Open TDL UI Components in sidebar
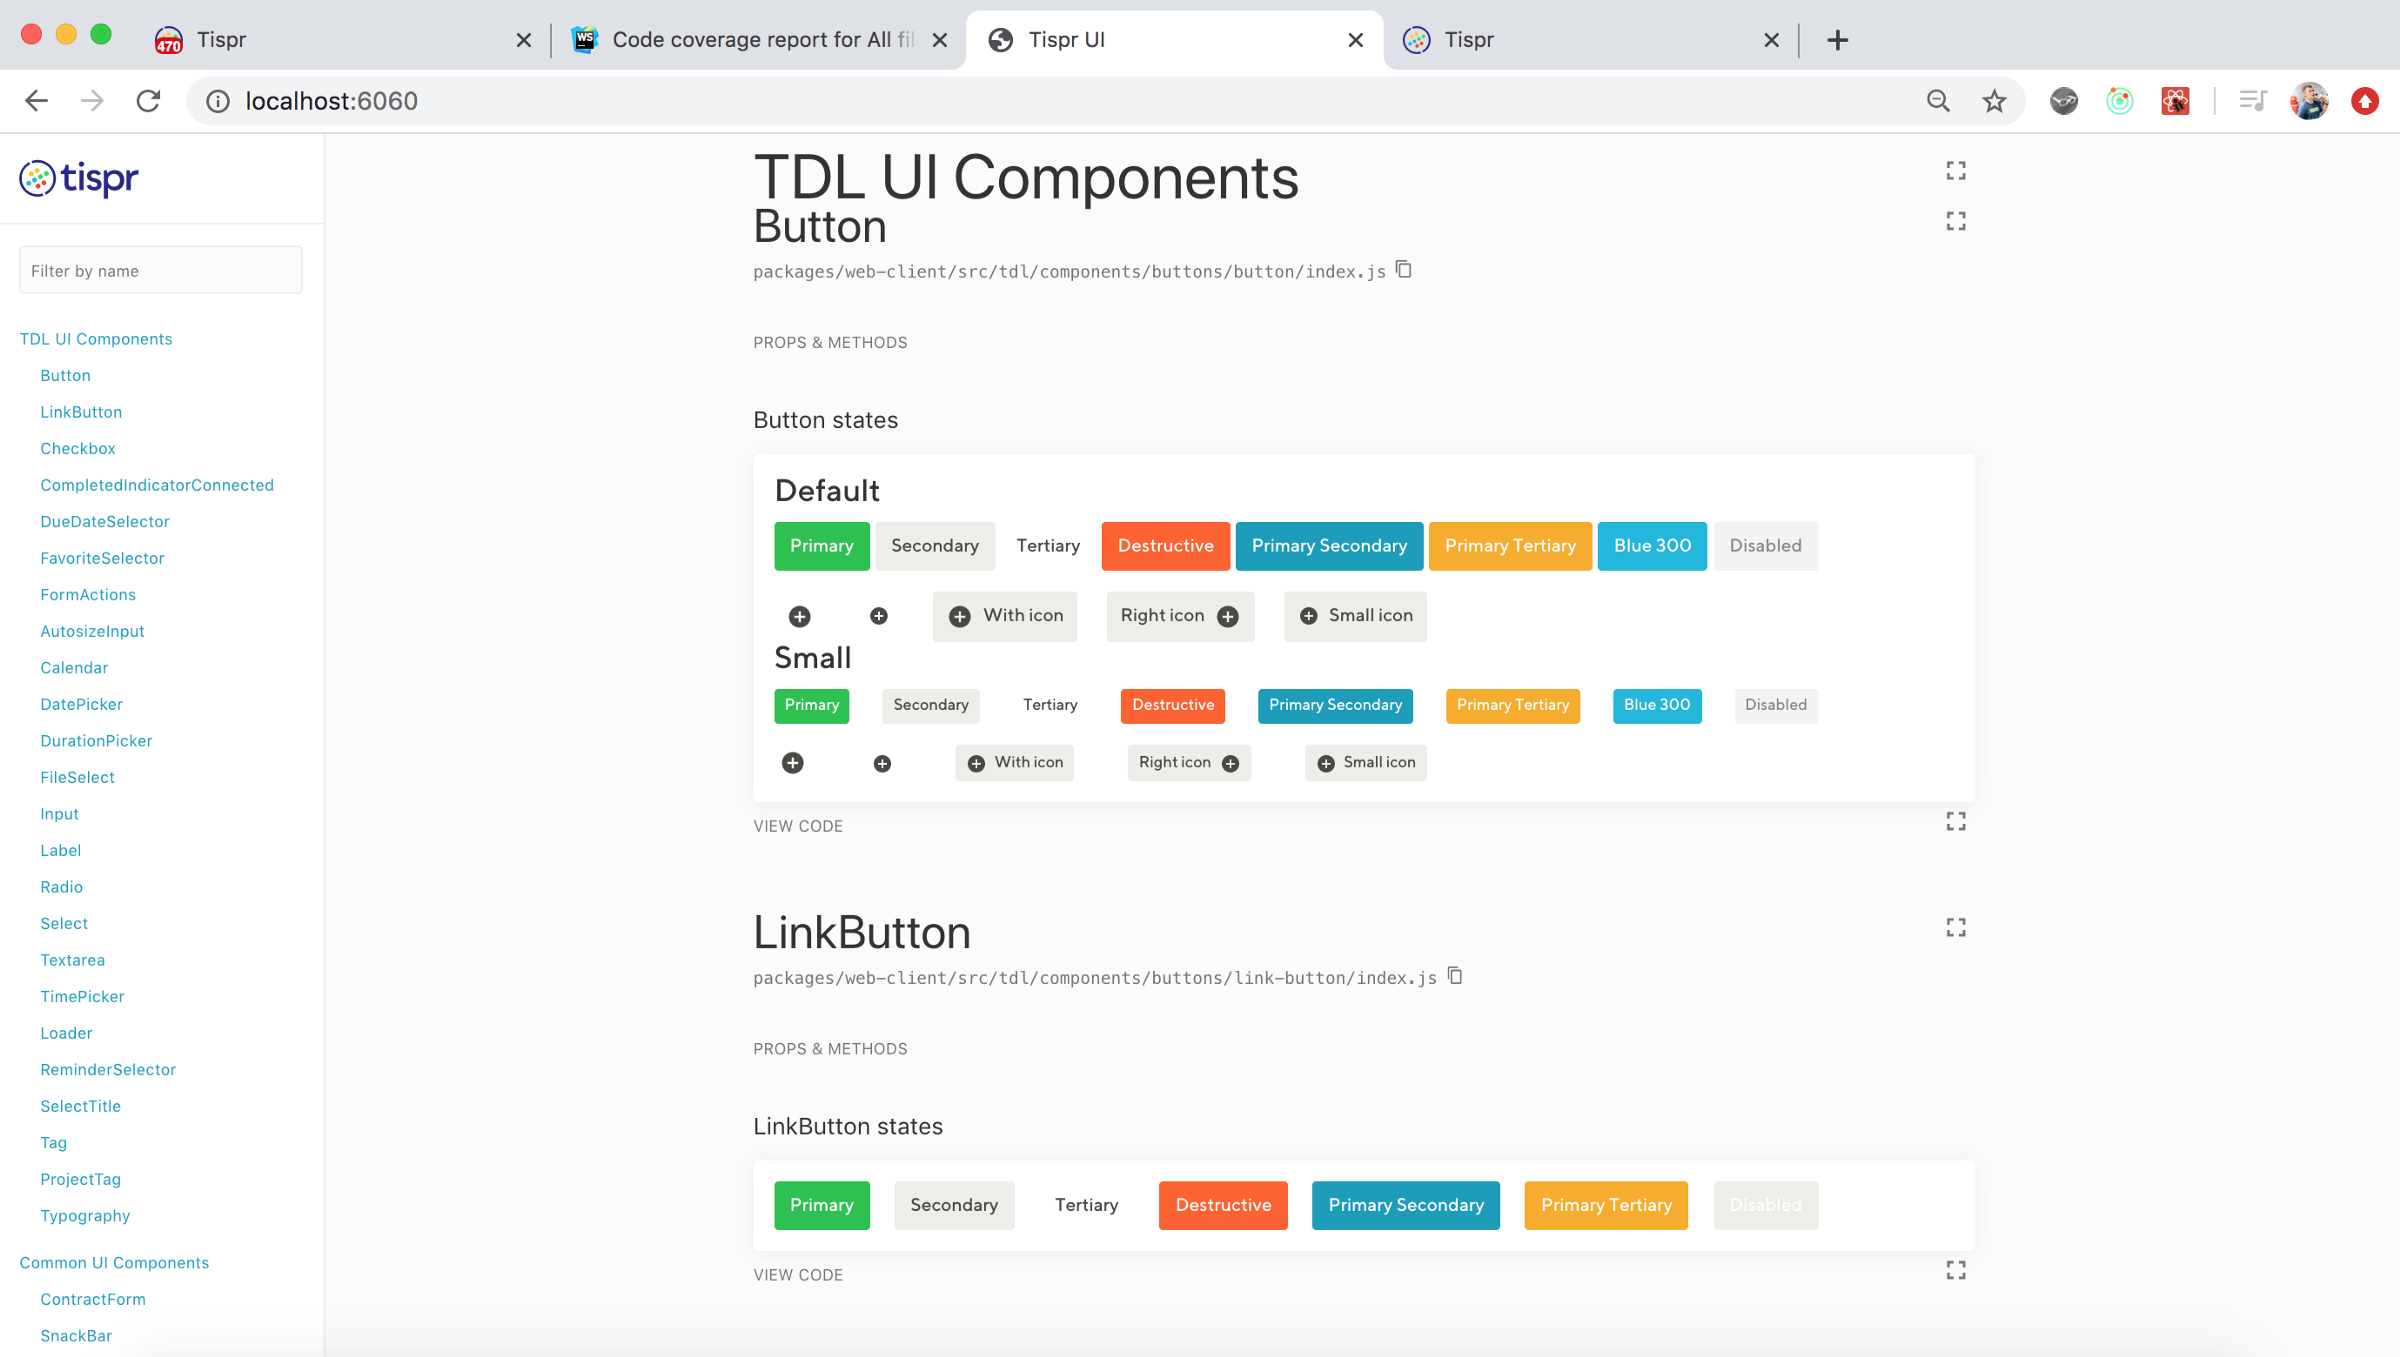2400x1357 pixels. coord(96,339)
